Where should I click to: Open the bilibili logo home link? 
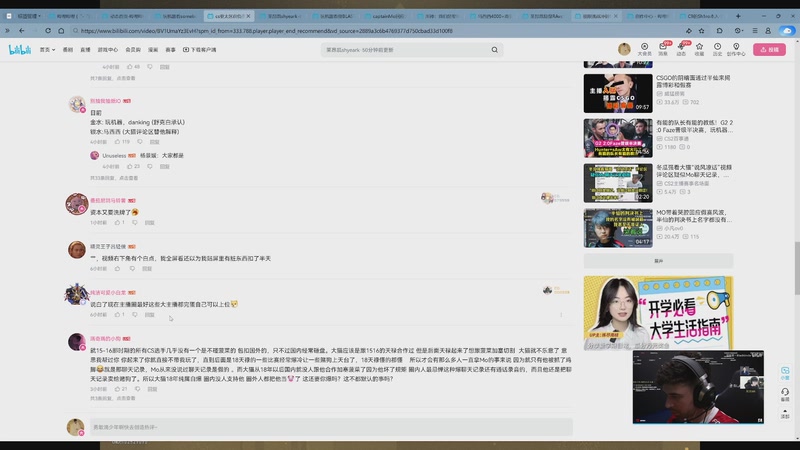pyautogui.click(x=19, y=49)
